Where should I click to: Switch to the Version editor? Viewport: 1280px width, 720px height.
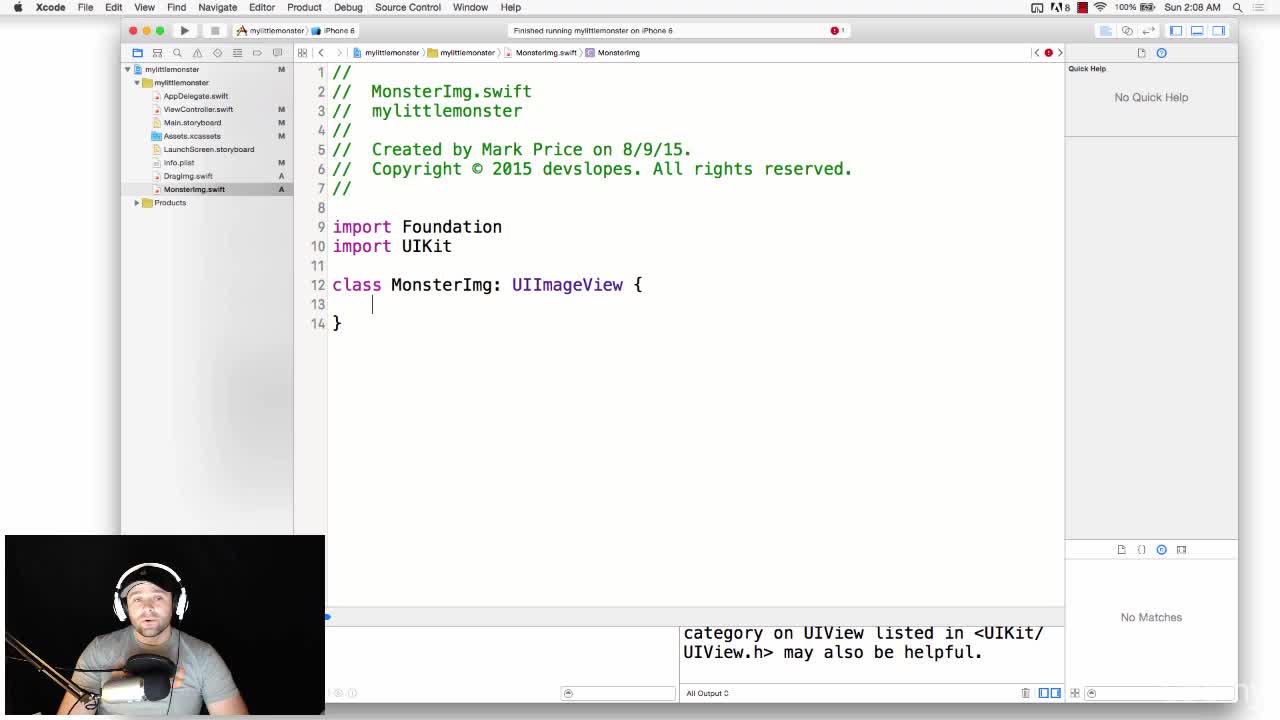click(1148, 31)
